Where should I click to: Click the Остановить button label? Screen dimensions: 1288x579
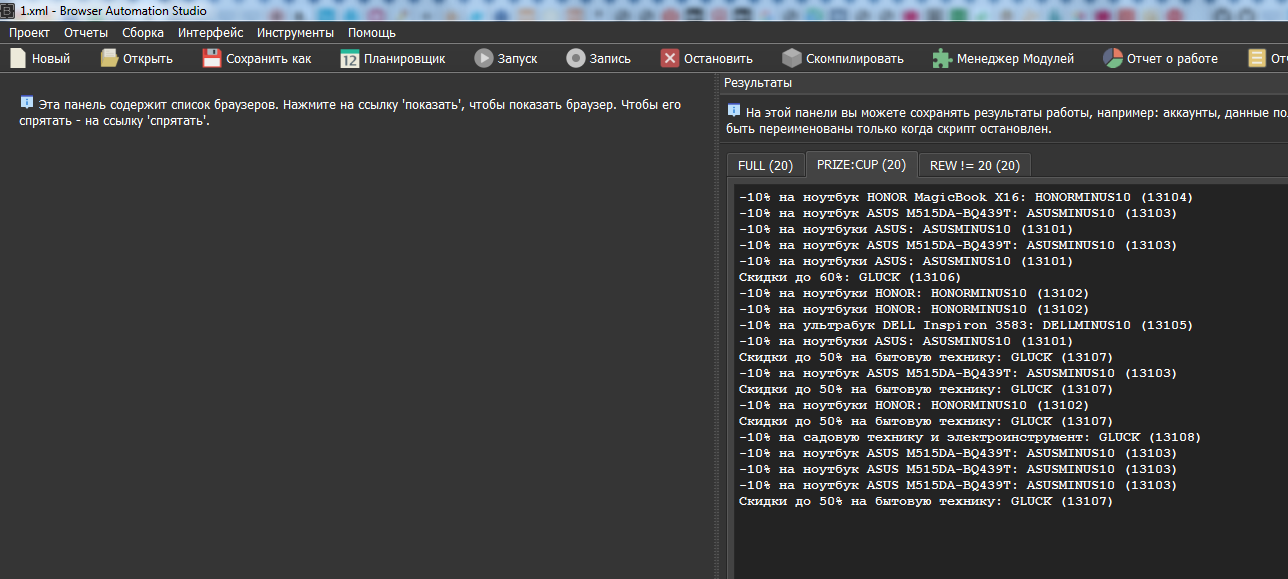coord(719,58)
